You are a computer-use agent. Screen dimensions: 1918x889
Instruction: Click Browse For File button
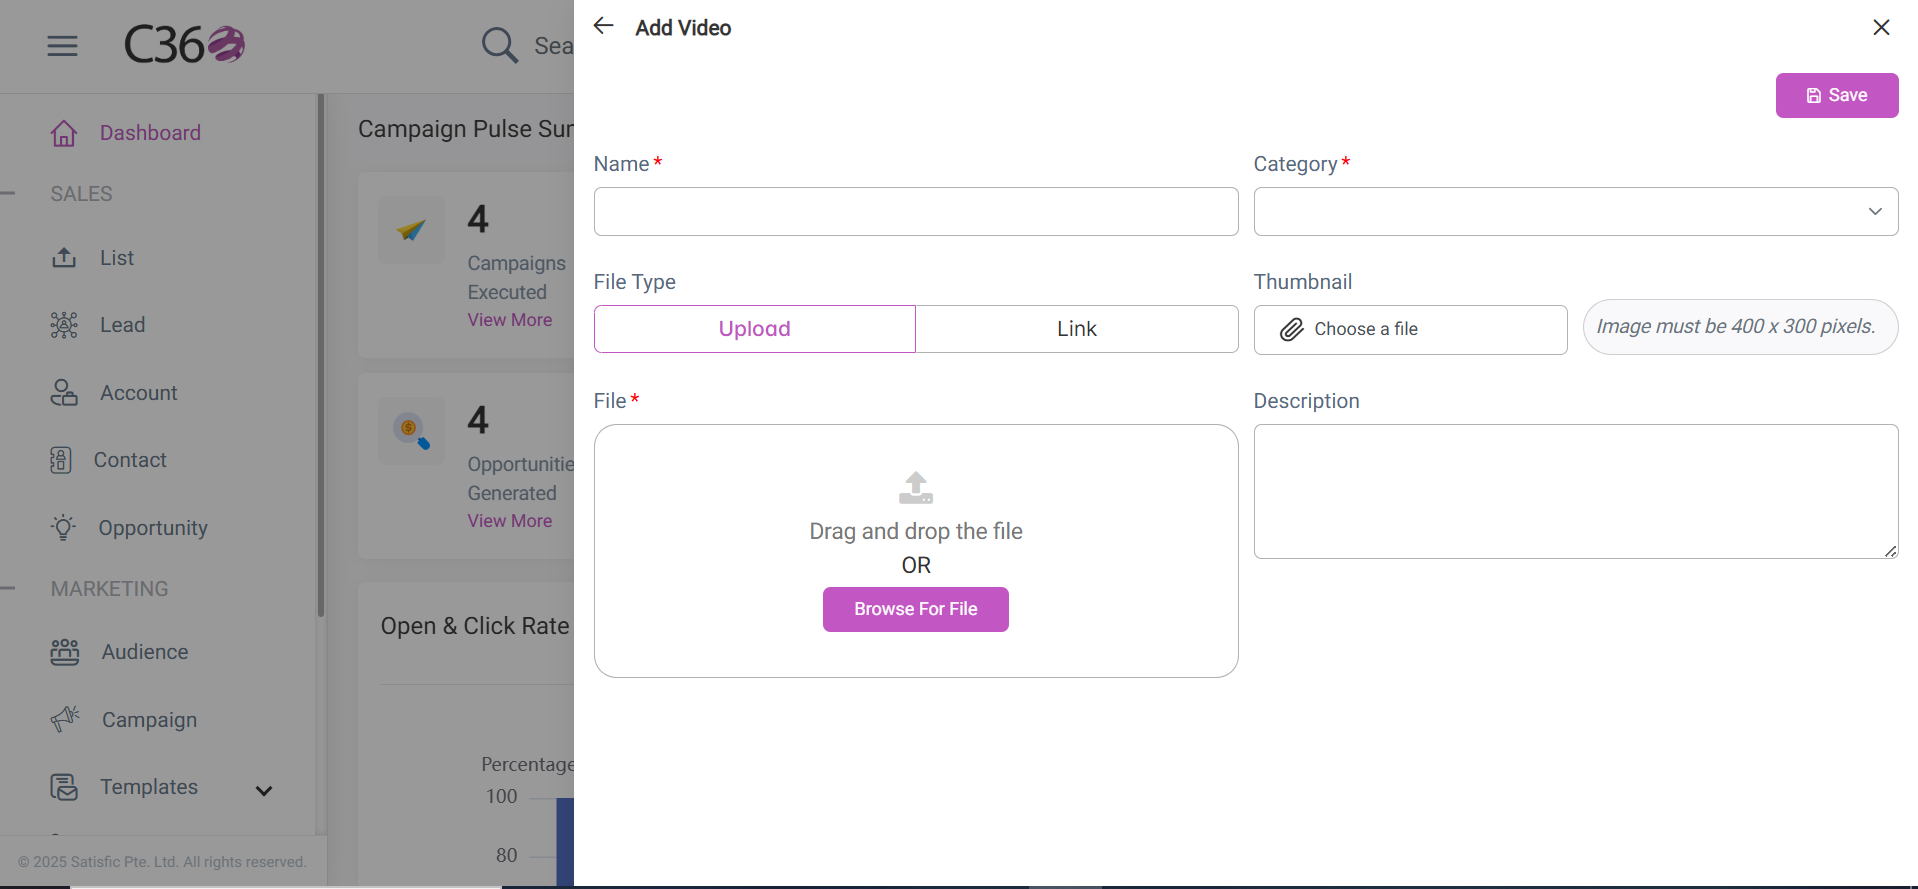click(916, 609)
